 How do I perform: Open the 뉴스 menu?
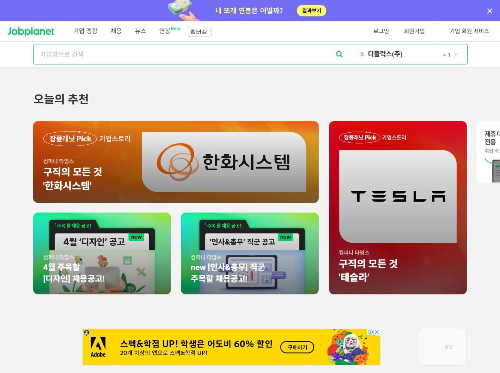[x=140, y=31]
